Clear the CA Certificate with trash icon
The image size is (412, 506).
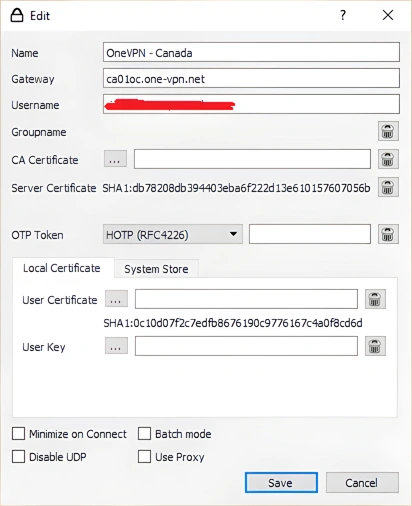point(388,159)
